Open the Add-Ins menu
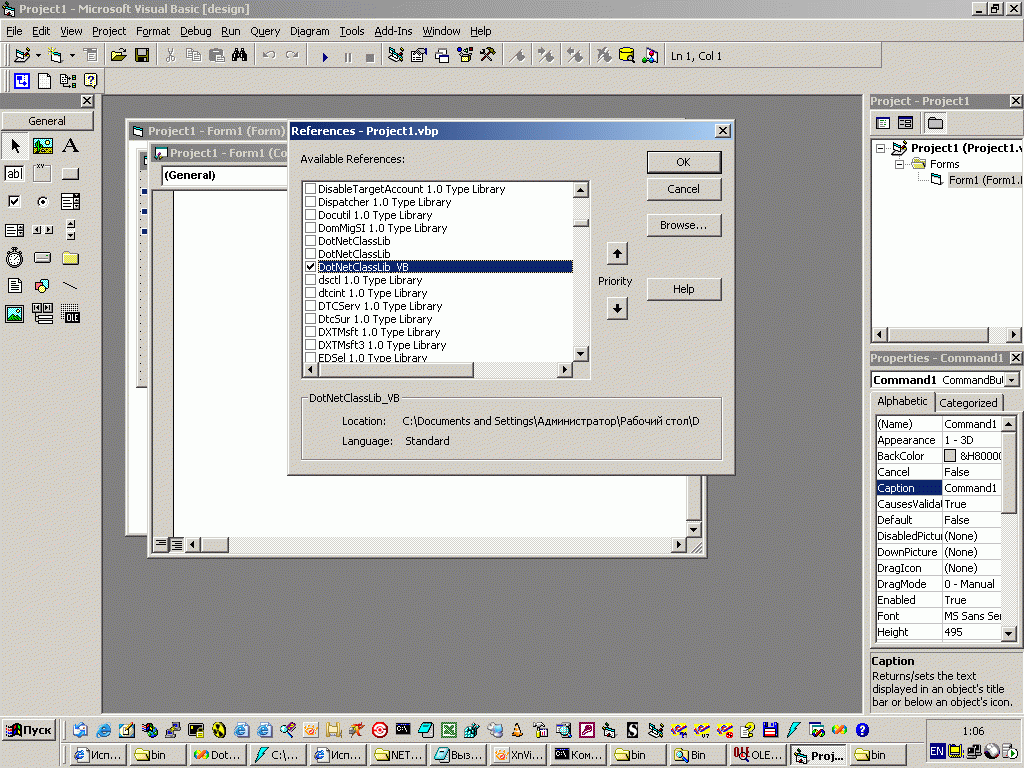This screenshot has width=1024, height=768. [x=393, y=31]
